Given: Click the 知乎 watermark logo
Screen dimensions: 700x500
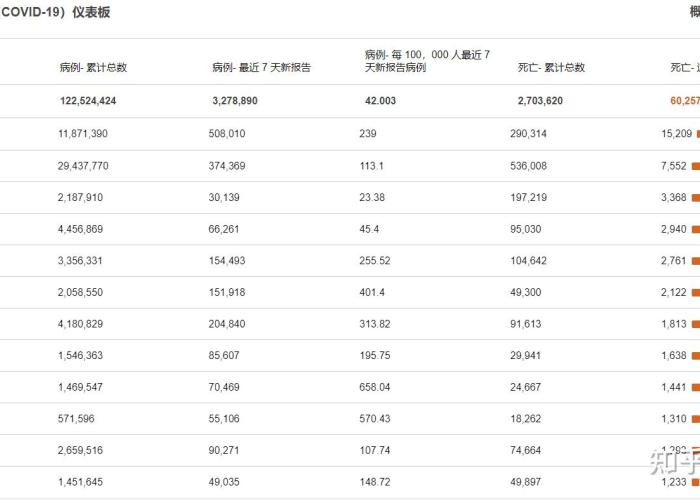Looking at the screenshot, I should pos(675,462).
